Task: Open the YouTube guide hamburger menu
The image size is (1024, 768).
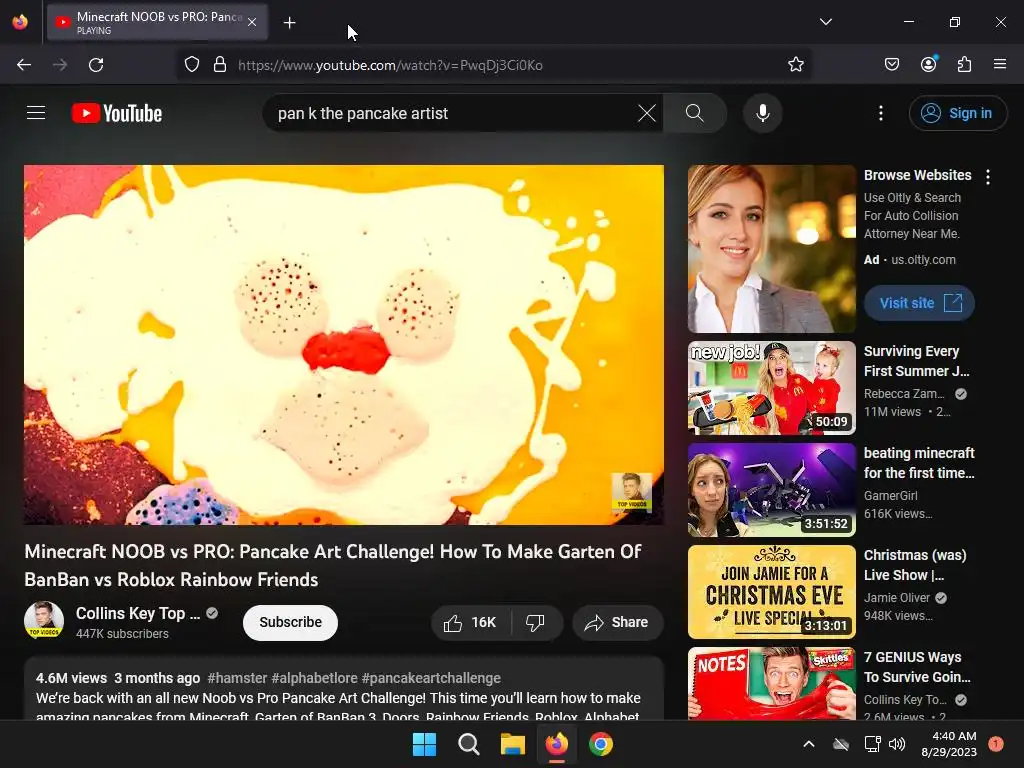Action: point(36,113)
